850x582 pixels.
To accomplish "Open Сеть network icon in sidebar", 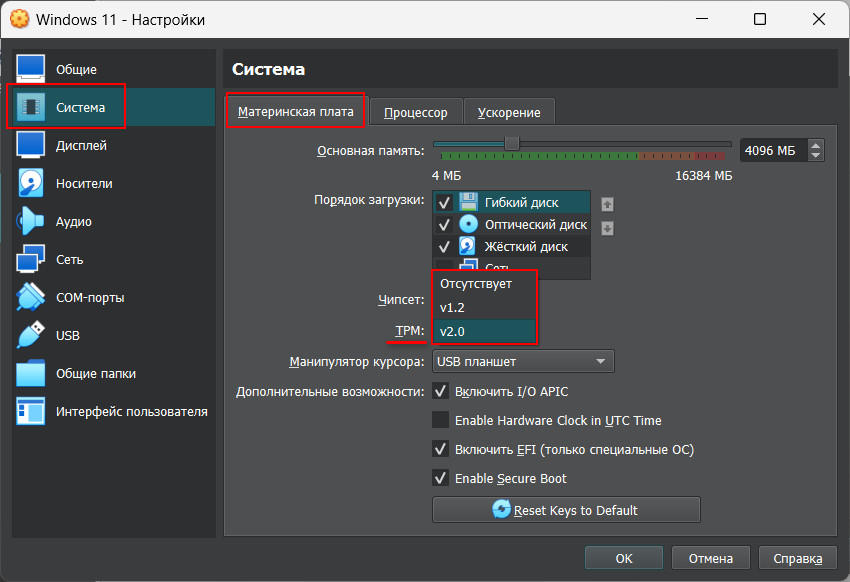I will click(30, 259).
